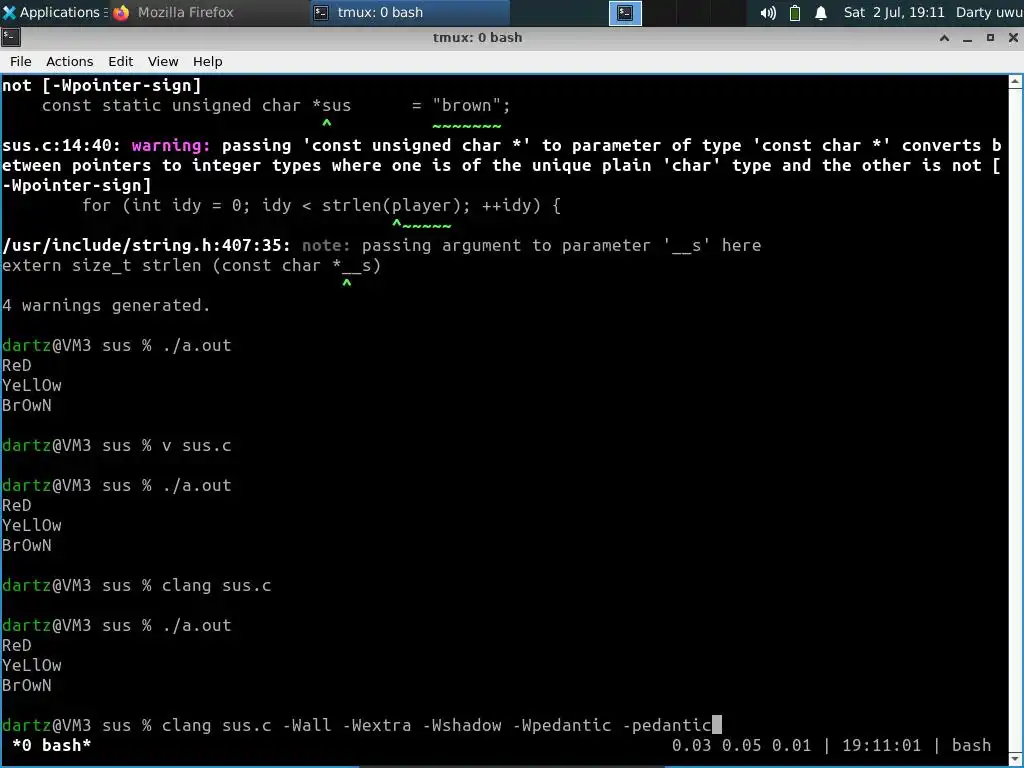
Task: Open the File menu
Action: (20, 61)
